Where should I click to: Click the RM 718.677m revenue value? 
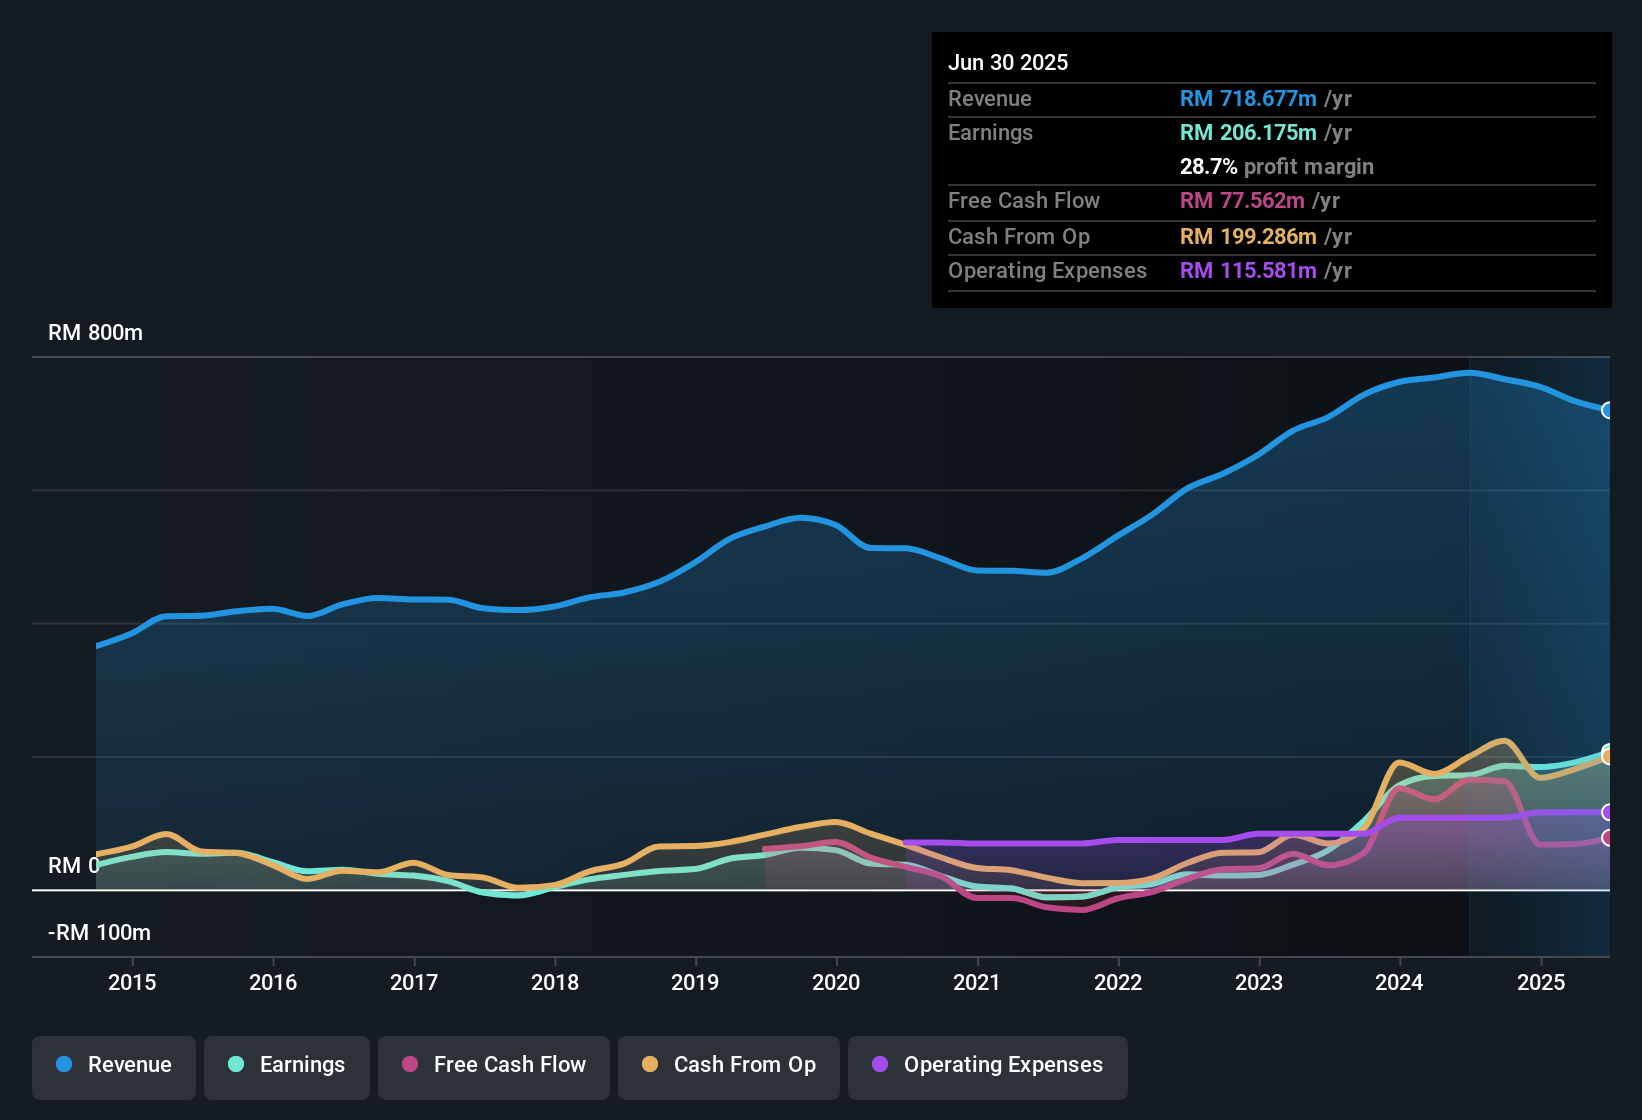tap(1248, 98)
